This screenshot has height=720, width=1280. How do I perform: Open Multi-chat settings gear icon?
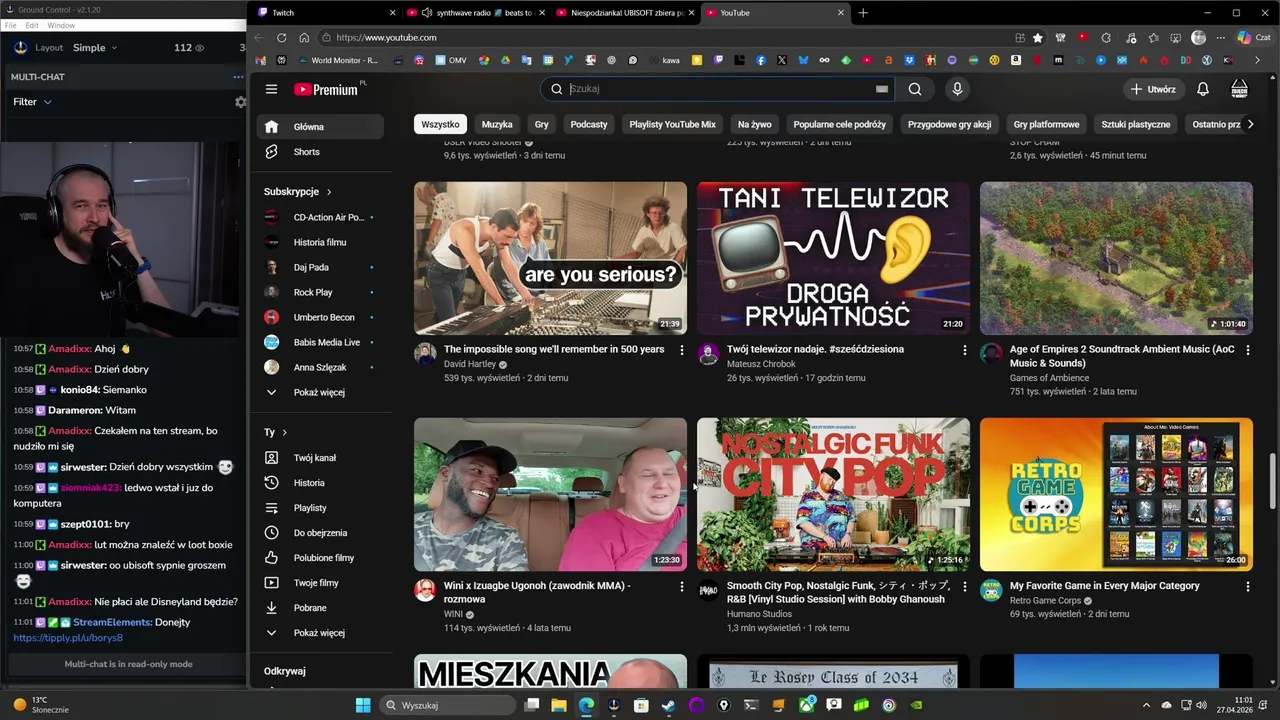click(x=240, y=102)
